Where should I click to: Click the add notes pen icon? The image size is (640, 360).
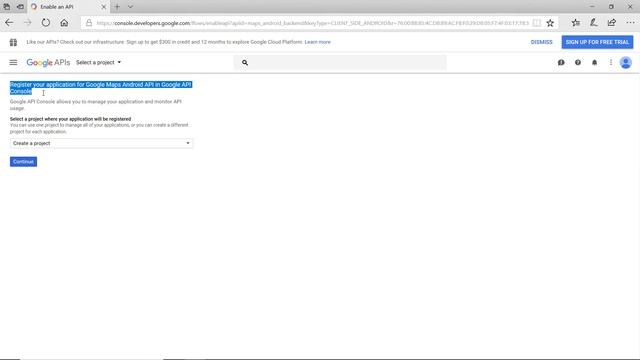(x=593, y=23)
